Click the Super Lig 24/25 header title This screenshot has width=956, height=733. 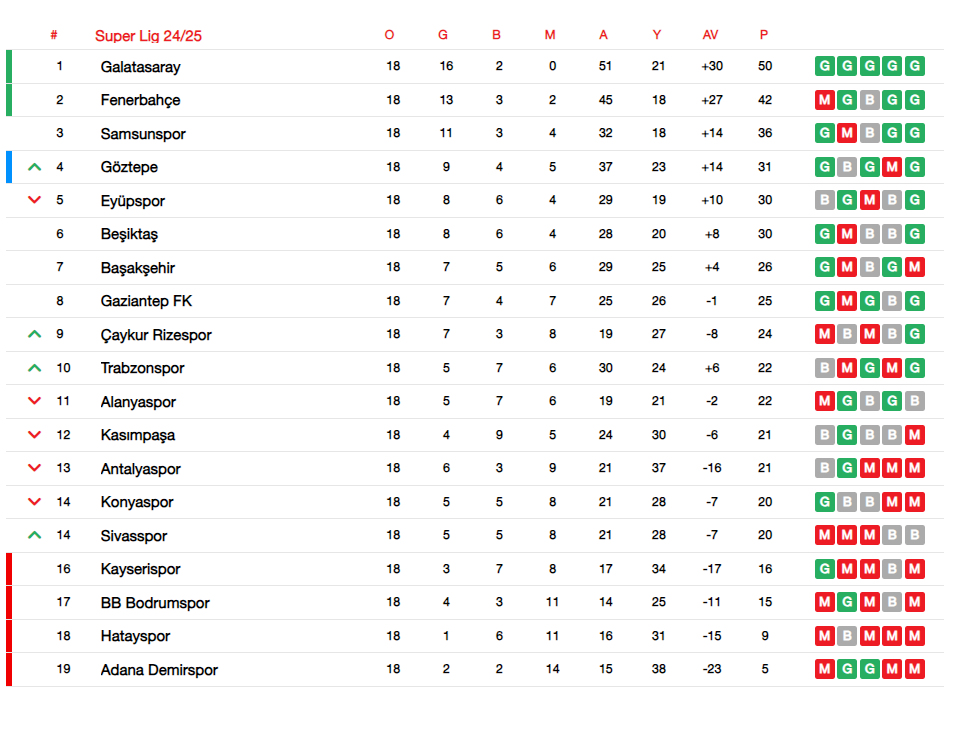tap(148, 36)
